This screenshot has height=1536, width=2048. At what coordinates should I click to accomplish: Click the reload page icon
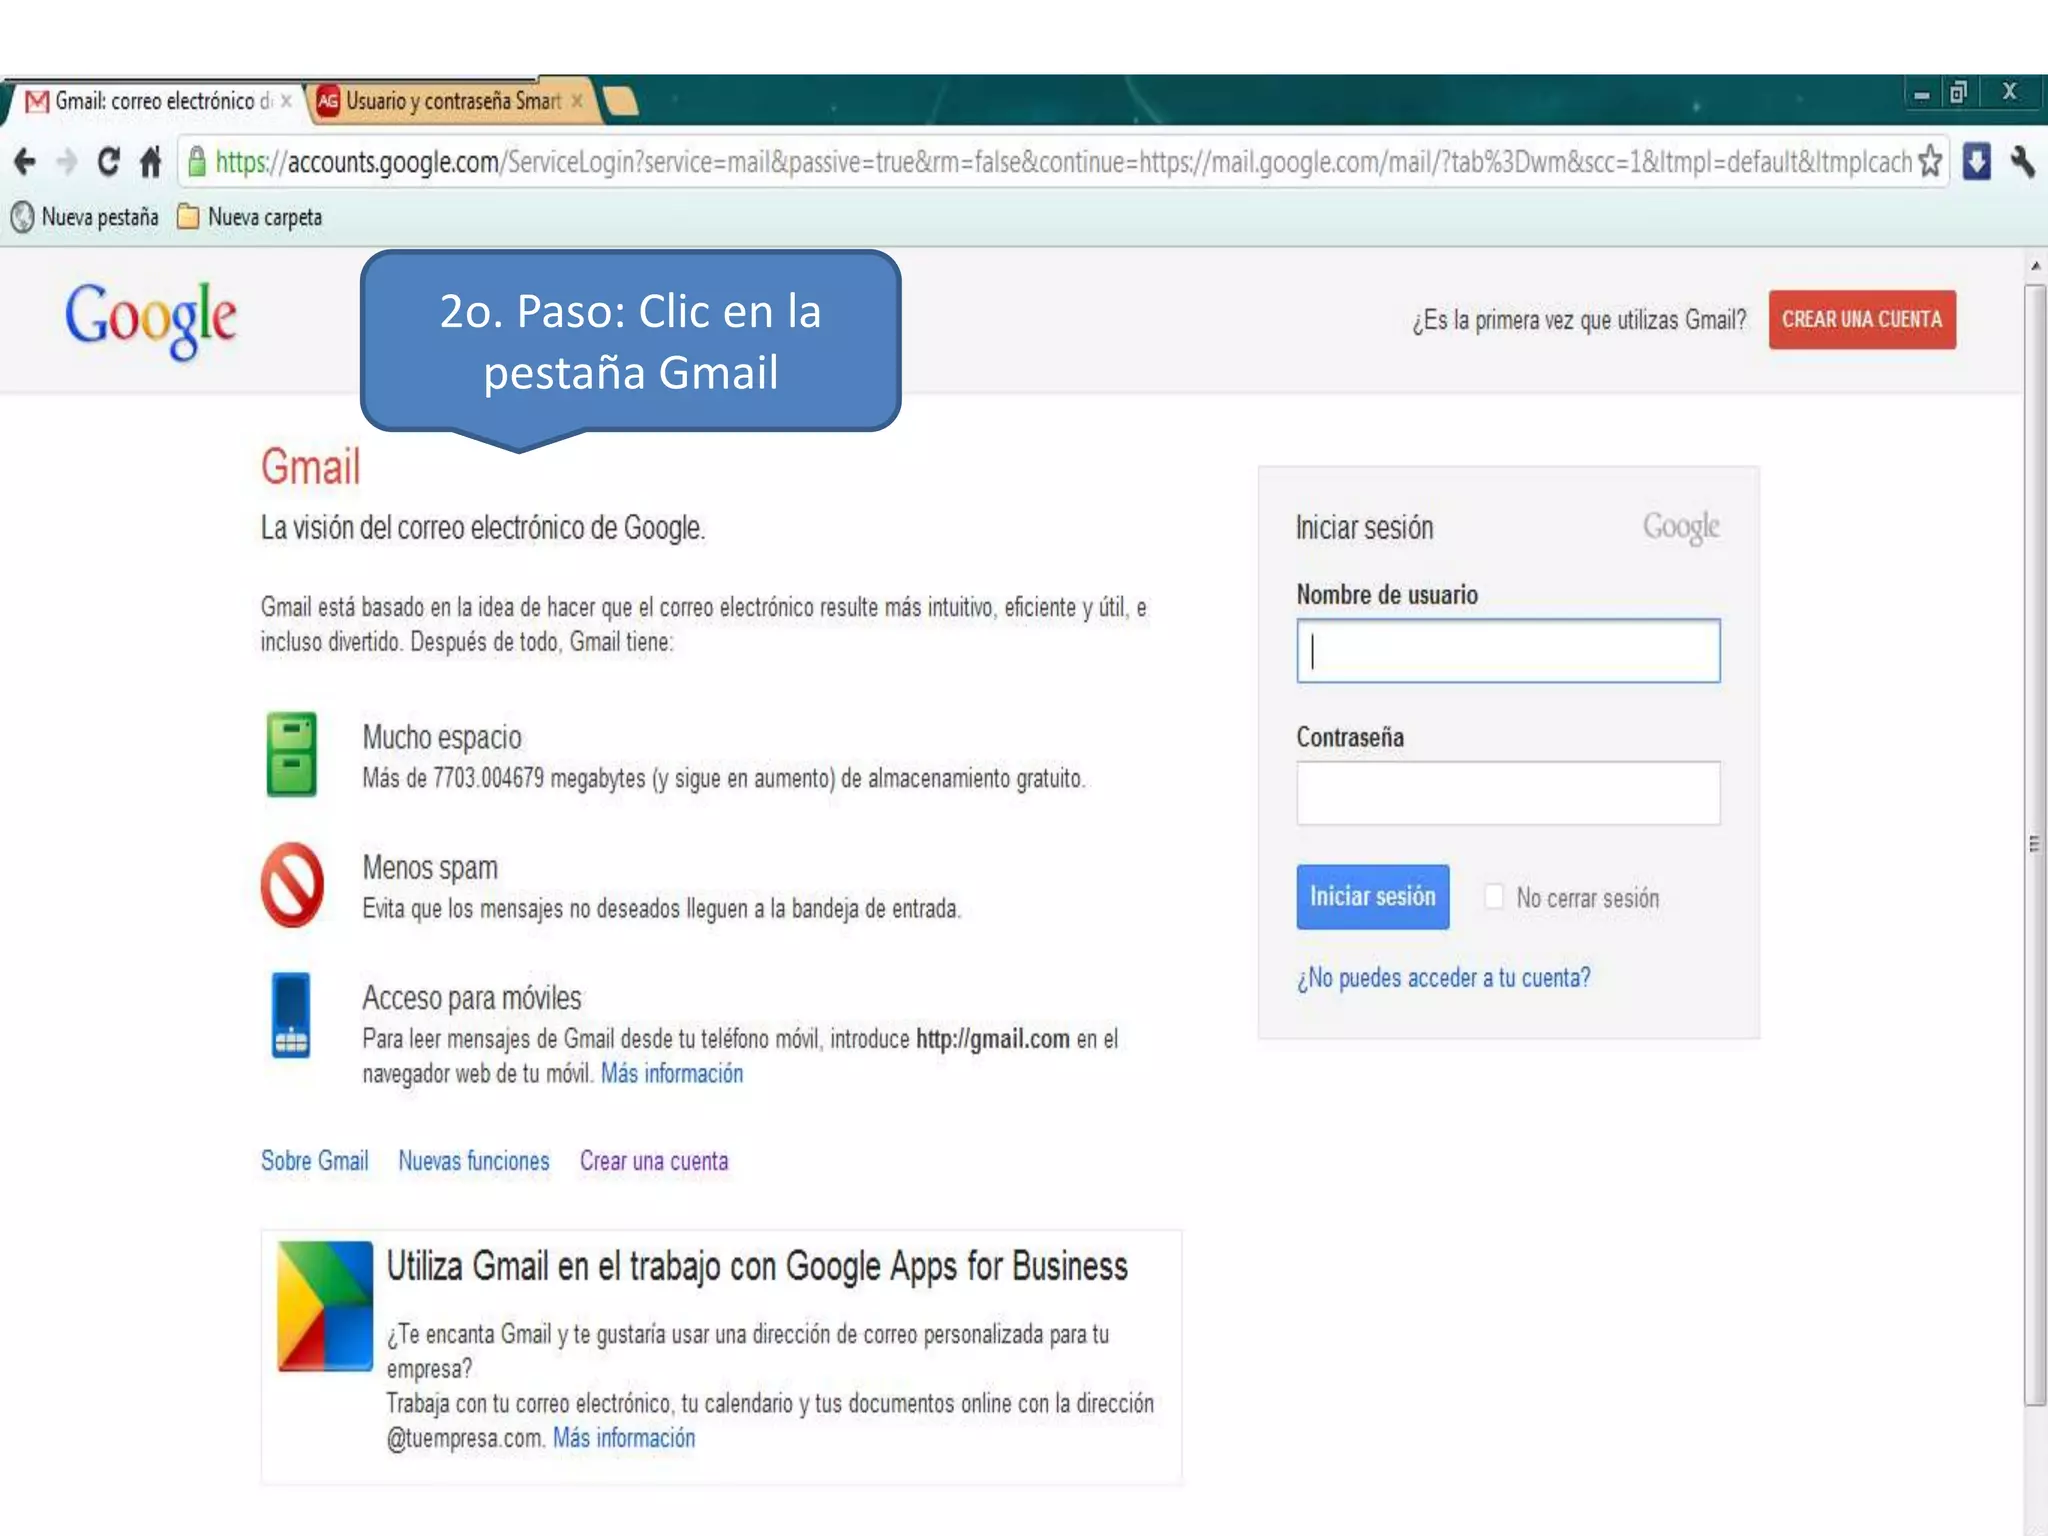point(108,161)
